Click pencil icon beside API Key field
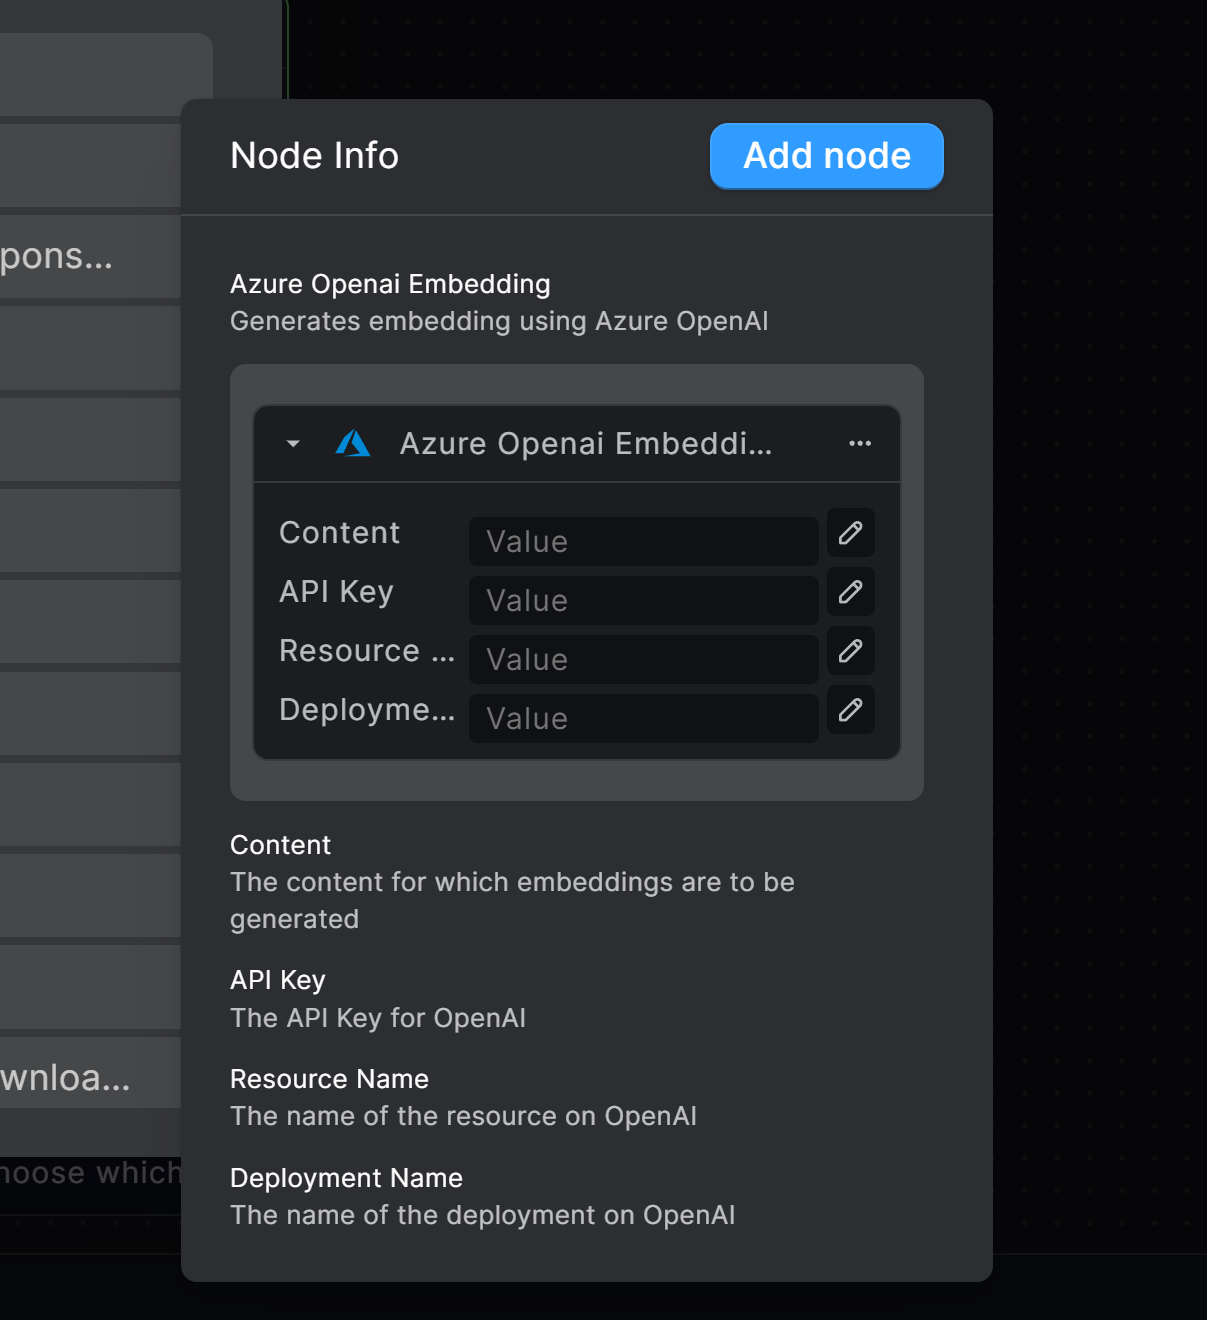 tap(851, 592)
